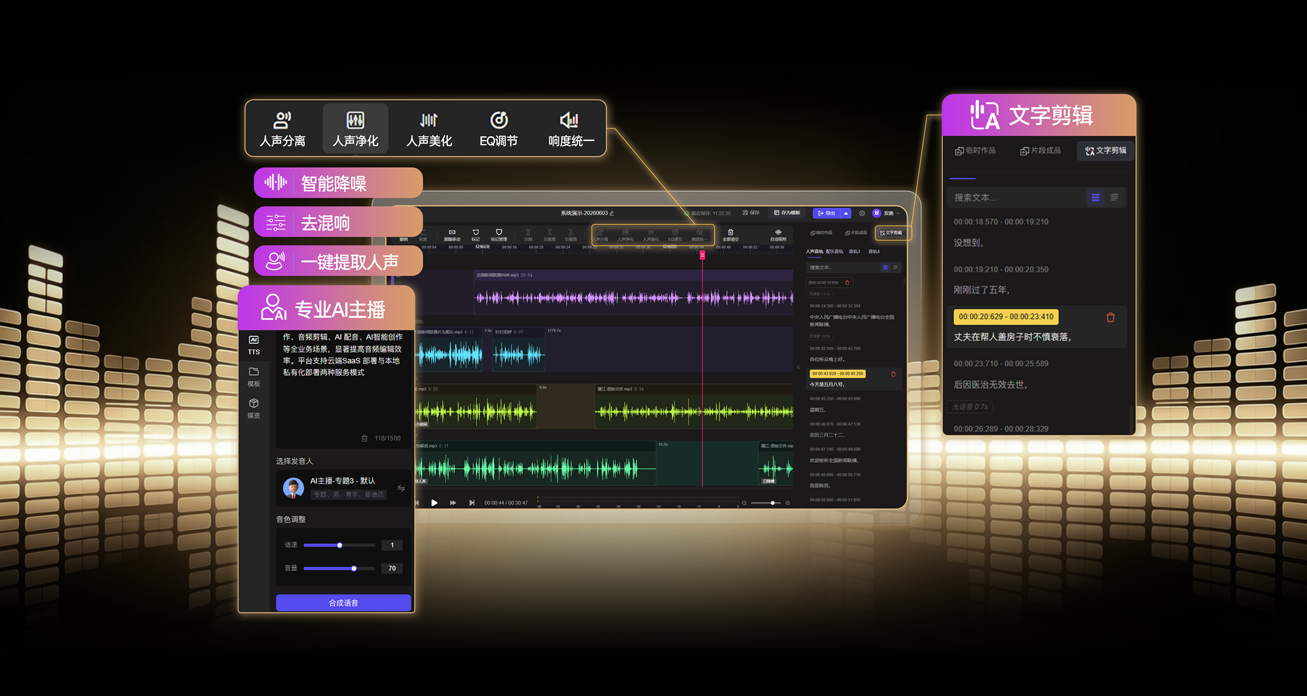Open the 文字剪辑 tab in large panel

click(1105, 151)
